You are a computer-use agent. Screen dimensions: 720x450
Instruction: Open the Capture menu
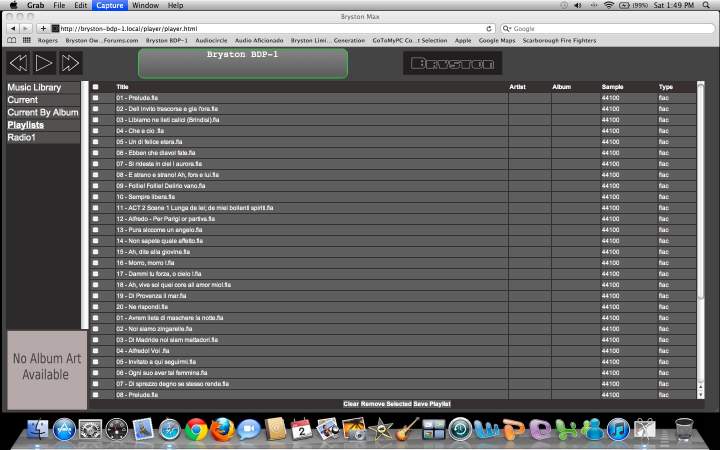click(110, 5)
